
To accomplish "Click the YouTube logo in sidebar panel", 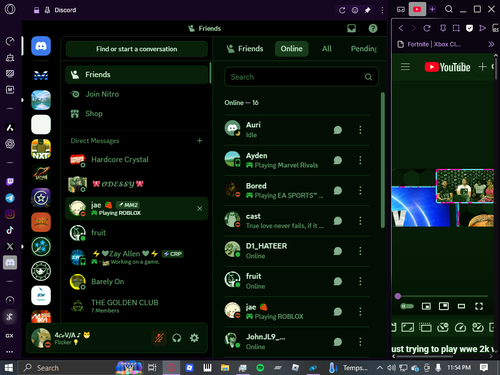I will click(x=447, y=67).
